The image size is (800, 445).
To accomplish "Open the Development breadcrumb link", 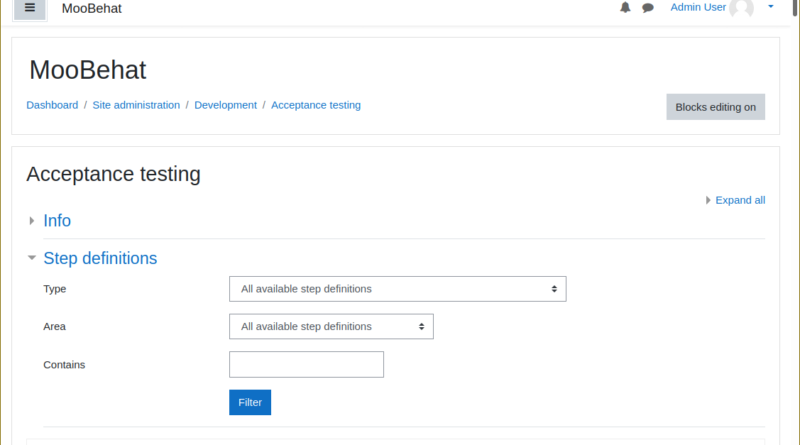I will click(226, 105).
